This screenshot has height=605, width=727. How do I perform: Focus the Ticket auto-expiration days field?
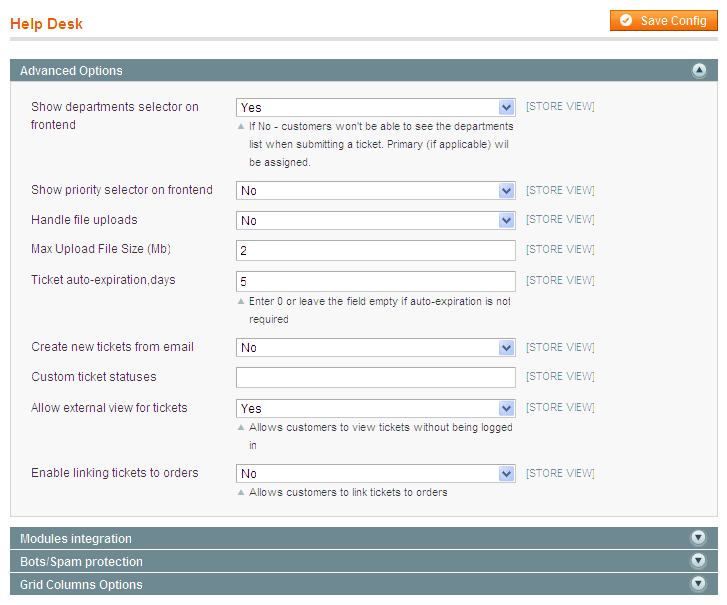tap(376, 281)
